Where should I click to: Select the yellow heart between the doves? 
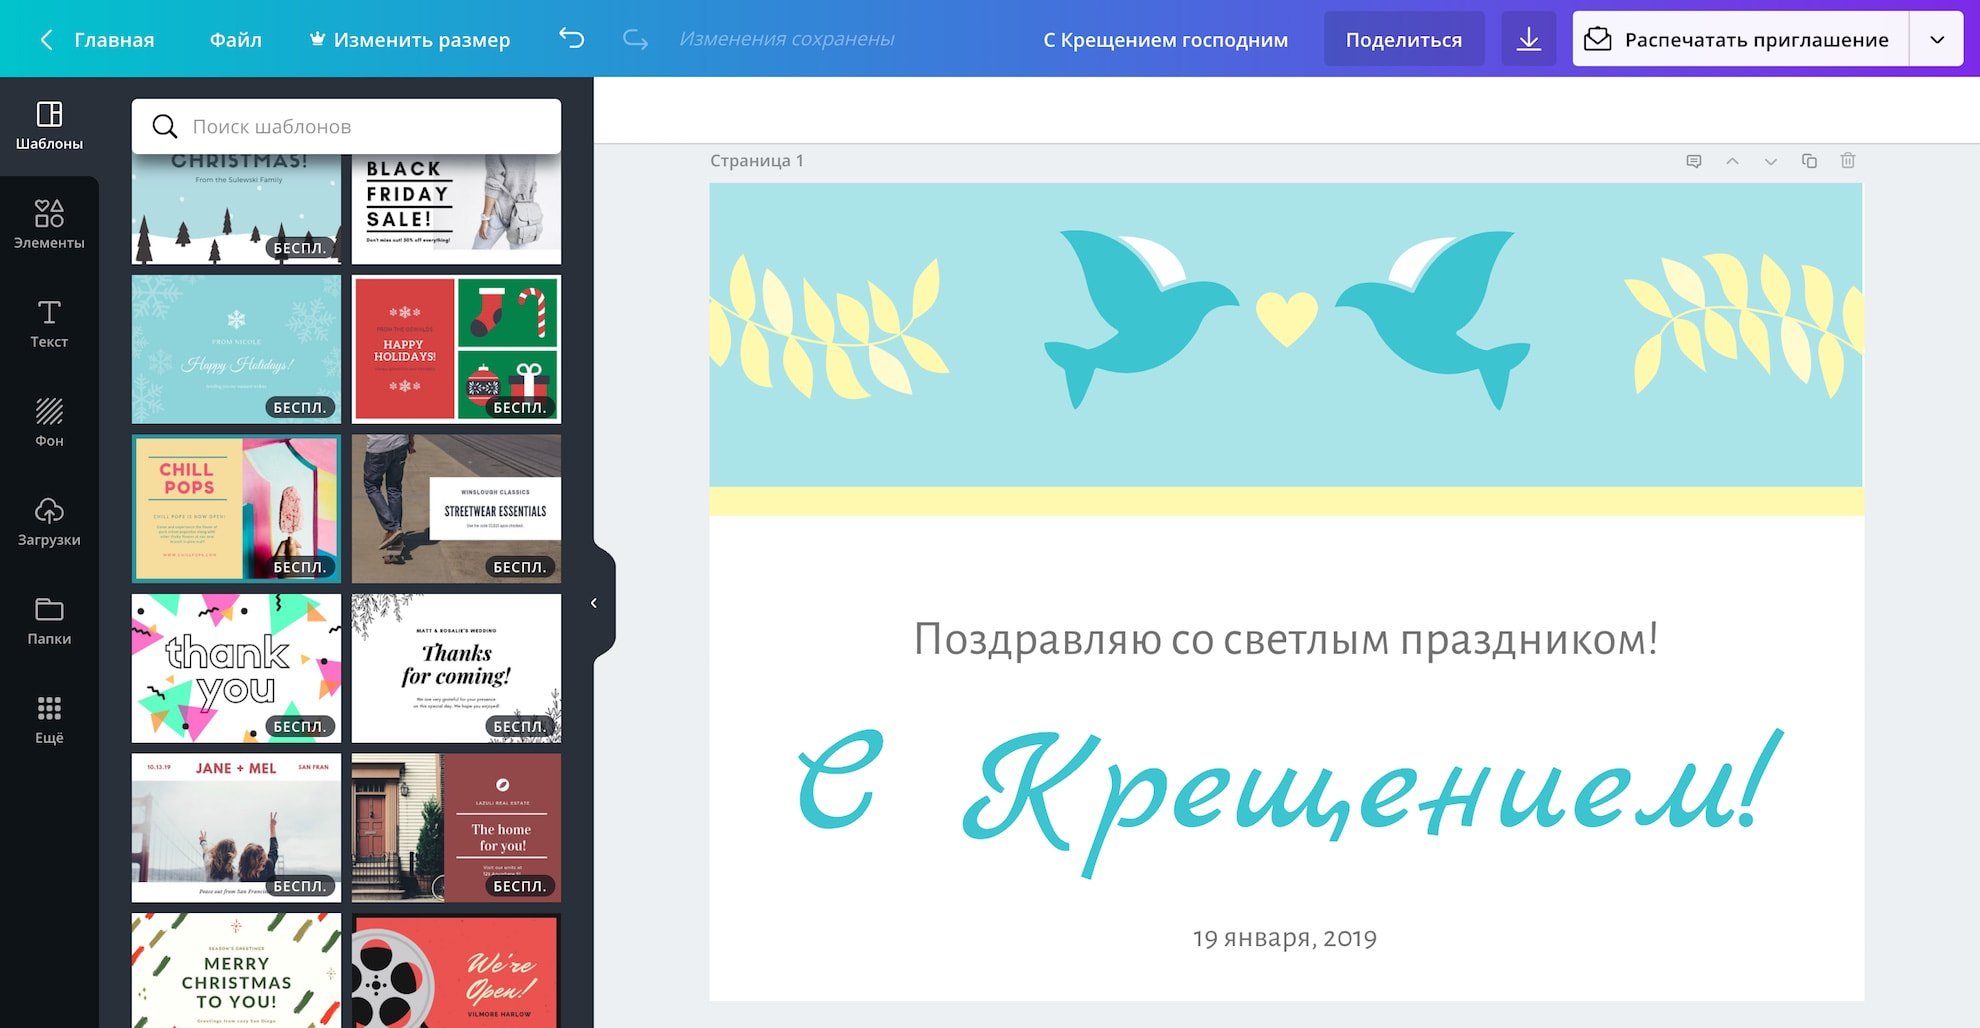coord(1286,318)
